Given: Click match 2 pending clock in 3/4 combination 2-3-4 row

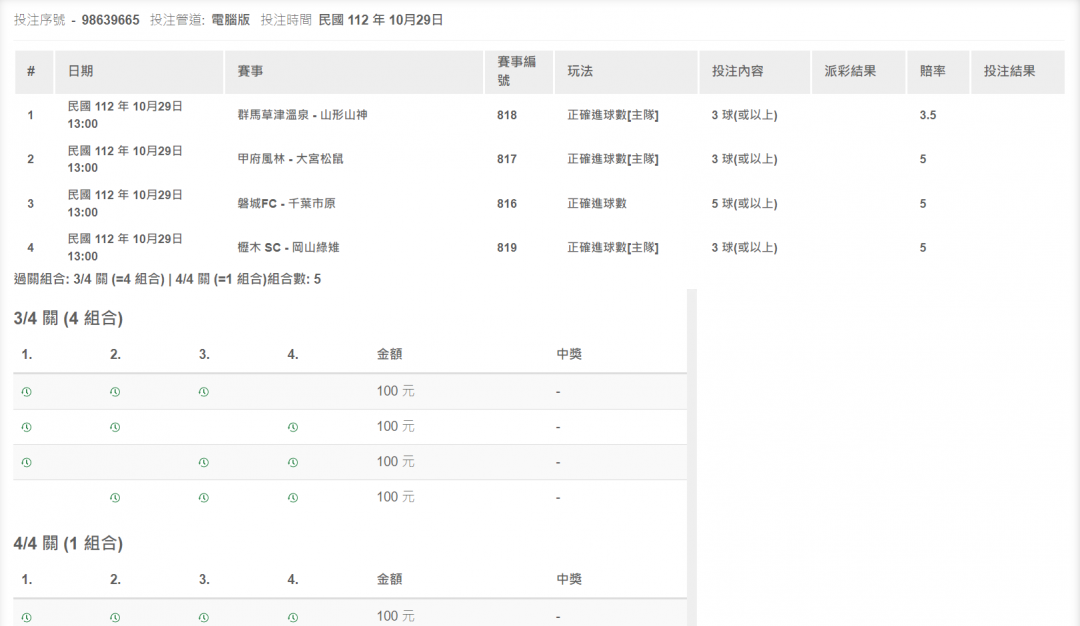Looking at the screenshot, I should 115,497.
